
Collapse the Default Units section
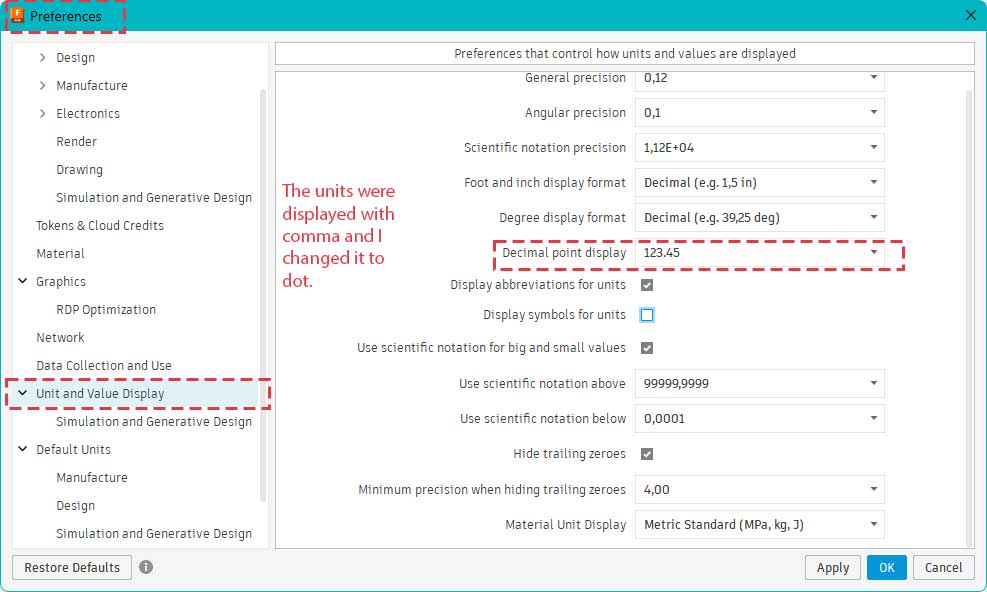click(22, 449)
